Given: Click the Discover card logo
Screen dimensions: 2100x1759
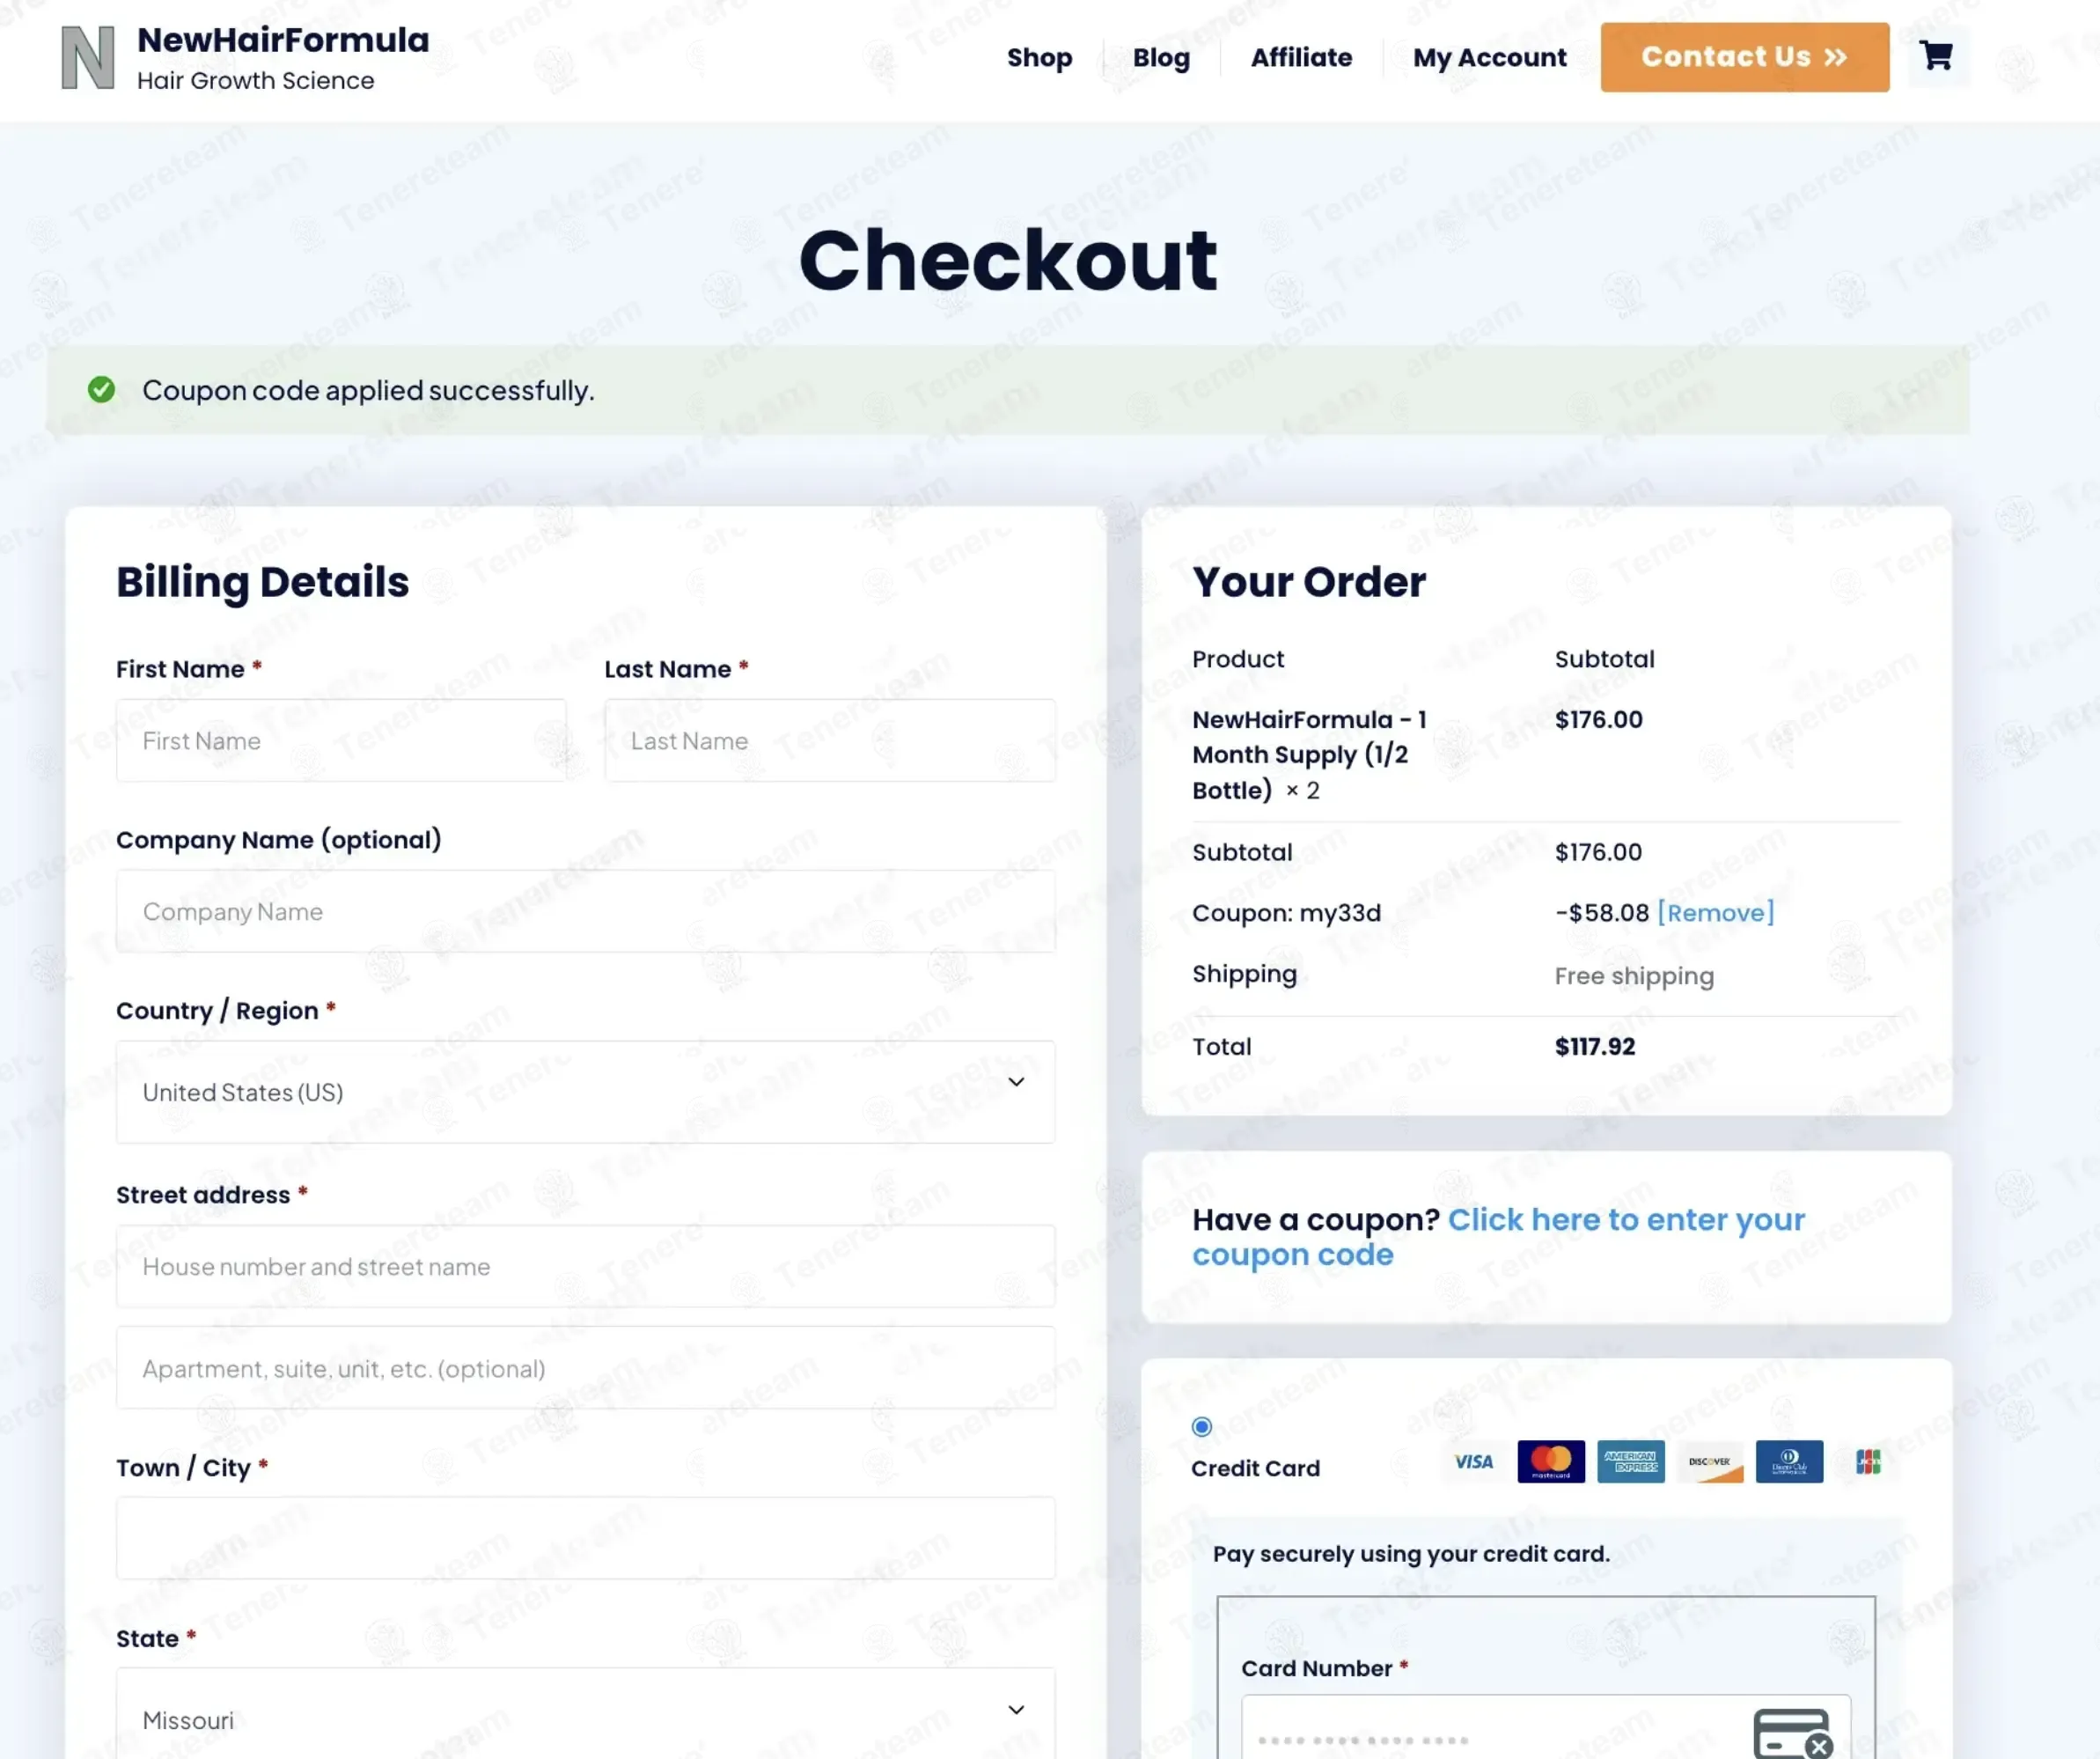Looking at the screenshot, I should [x=1710, y=1461].
